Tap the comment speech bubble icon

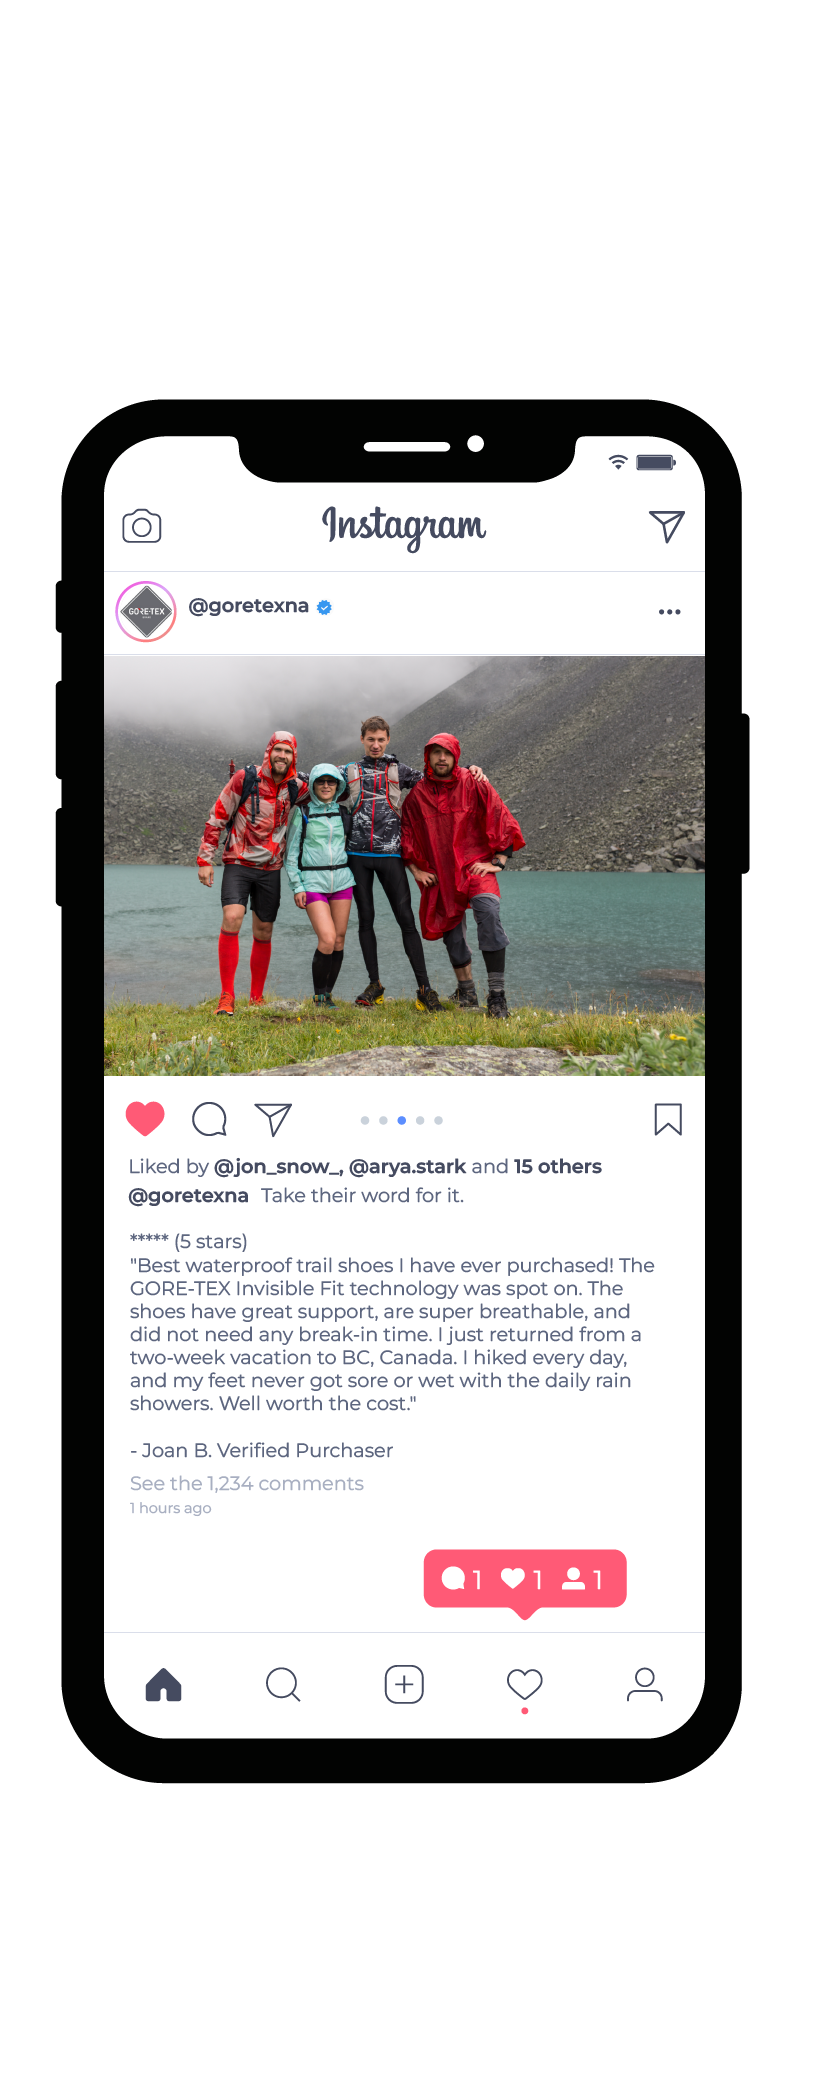(209, 1119)
